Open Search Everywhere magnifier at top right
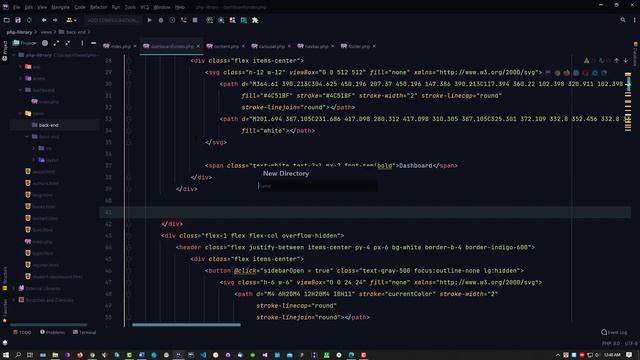 tap(623, 20)
